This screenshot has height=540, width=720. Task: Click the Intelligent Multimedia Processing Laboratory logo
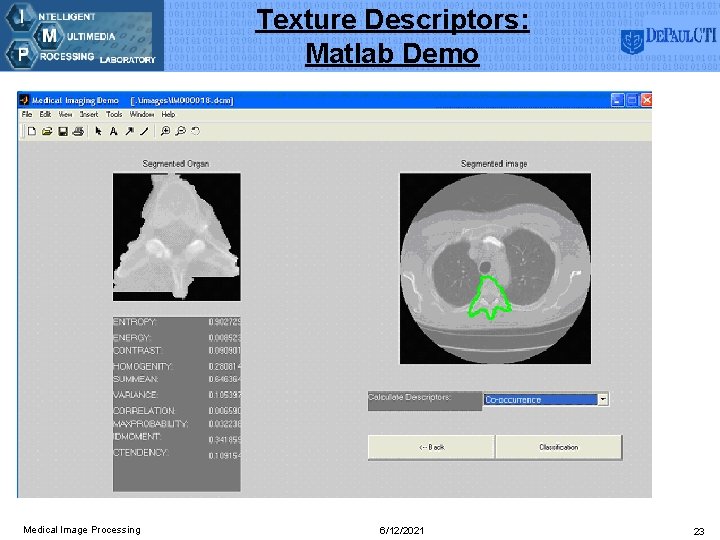coord(82,35)
